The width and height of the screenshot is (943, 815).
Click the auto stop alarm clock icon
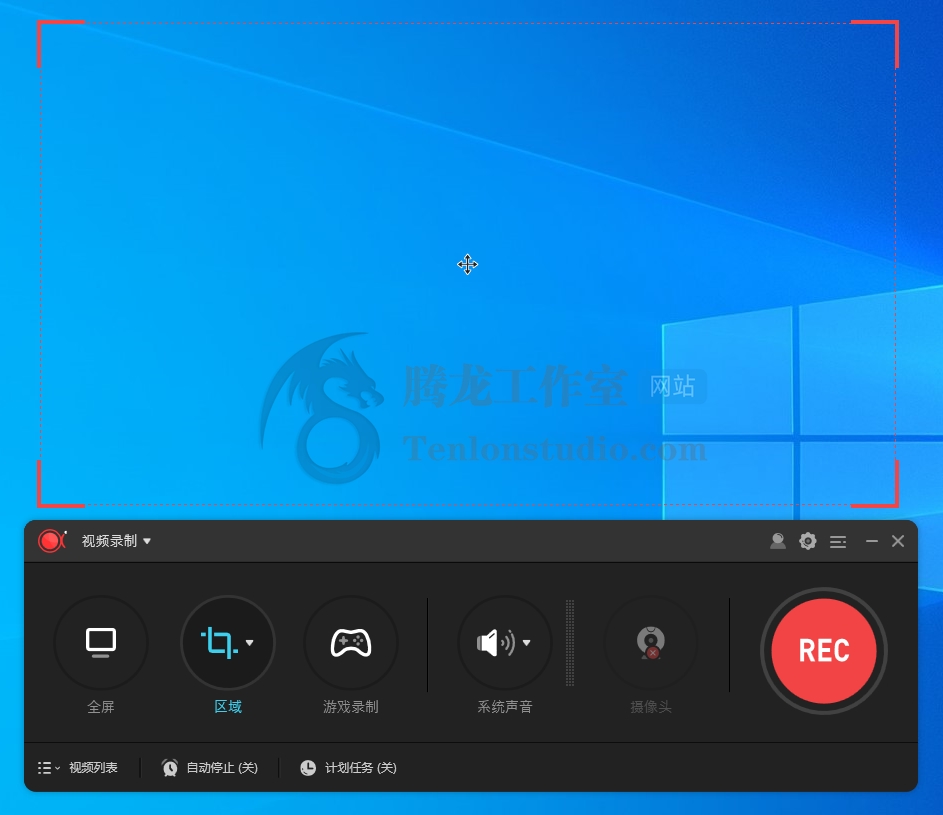pyautogui.click(x=170, y=767)
